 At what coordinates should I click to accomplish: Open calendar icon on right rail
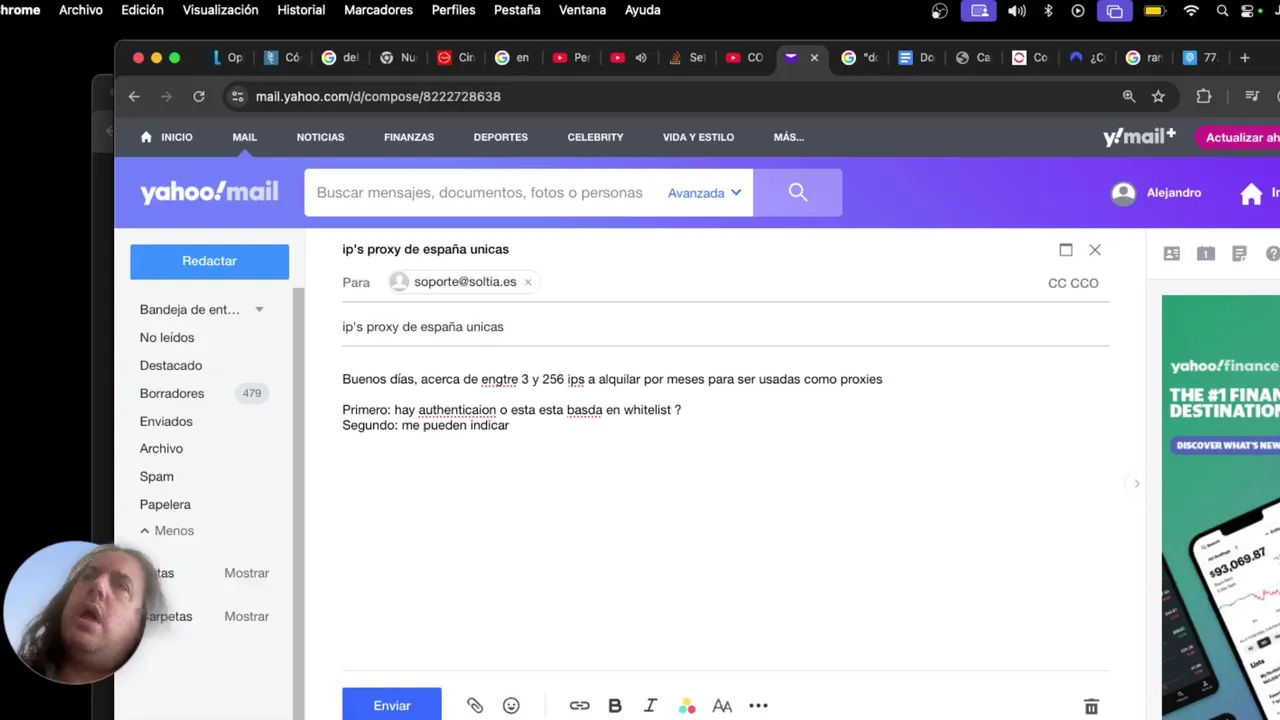tap(1206, 254)
